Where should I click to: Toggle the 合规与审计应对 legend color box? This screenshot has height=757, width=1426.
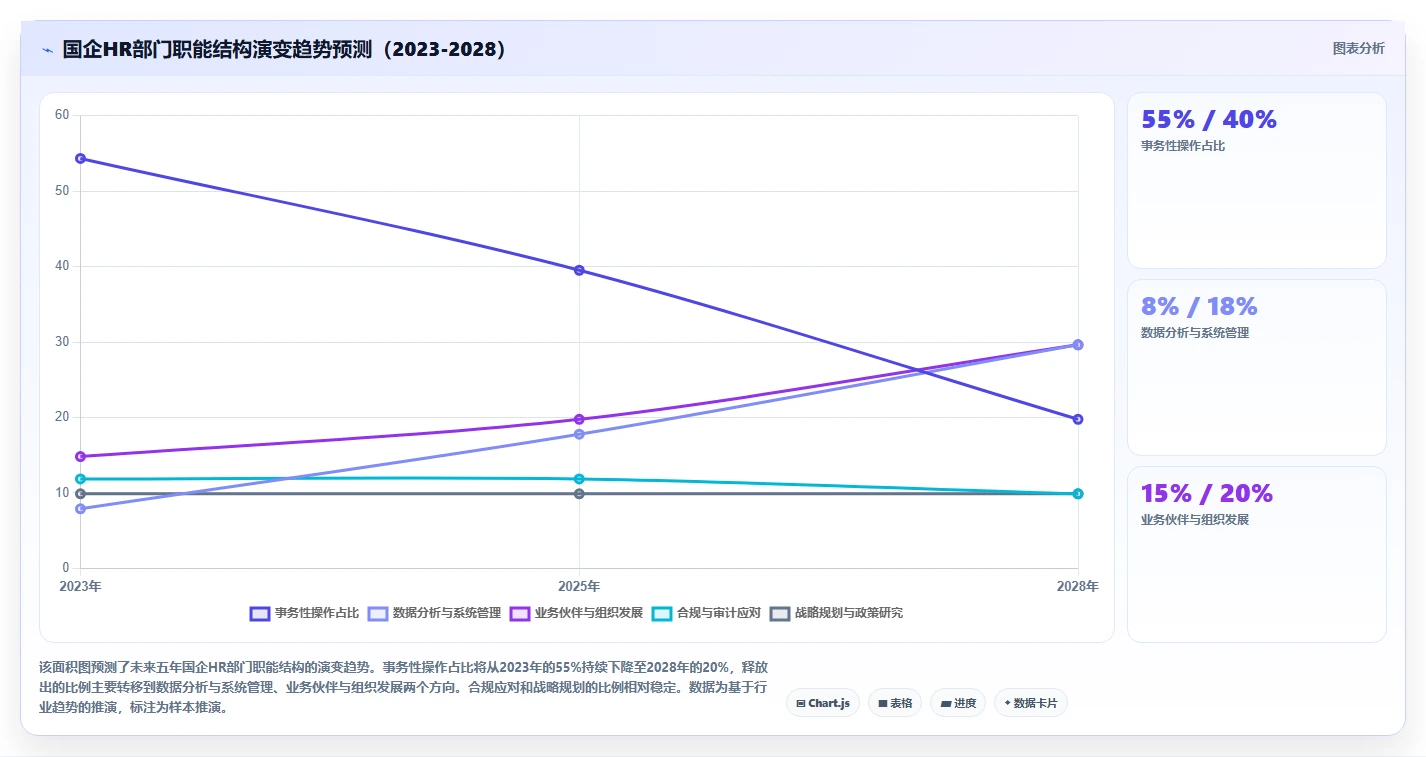[662, 613]
